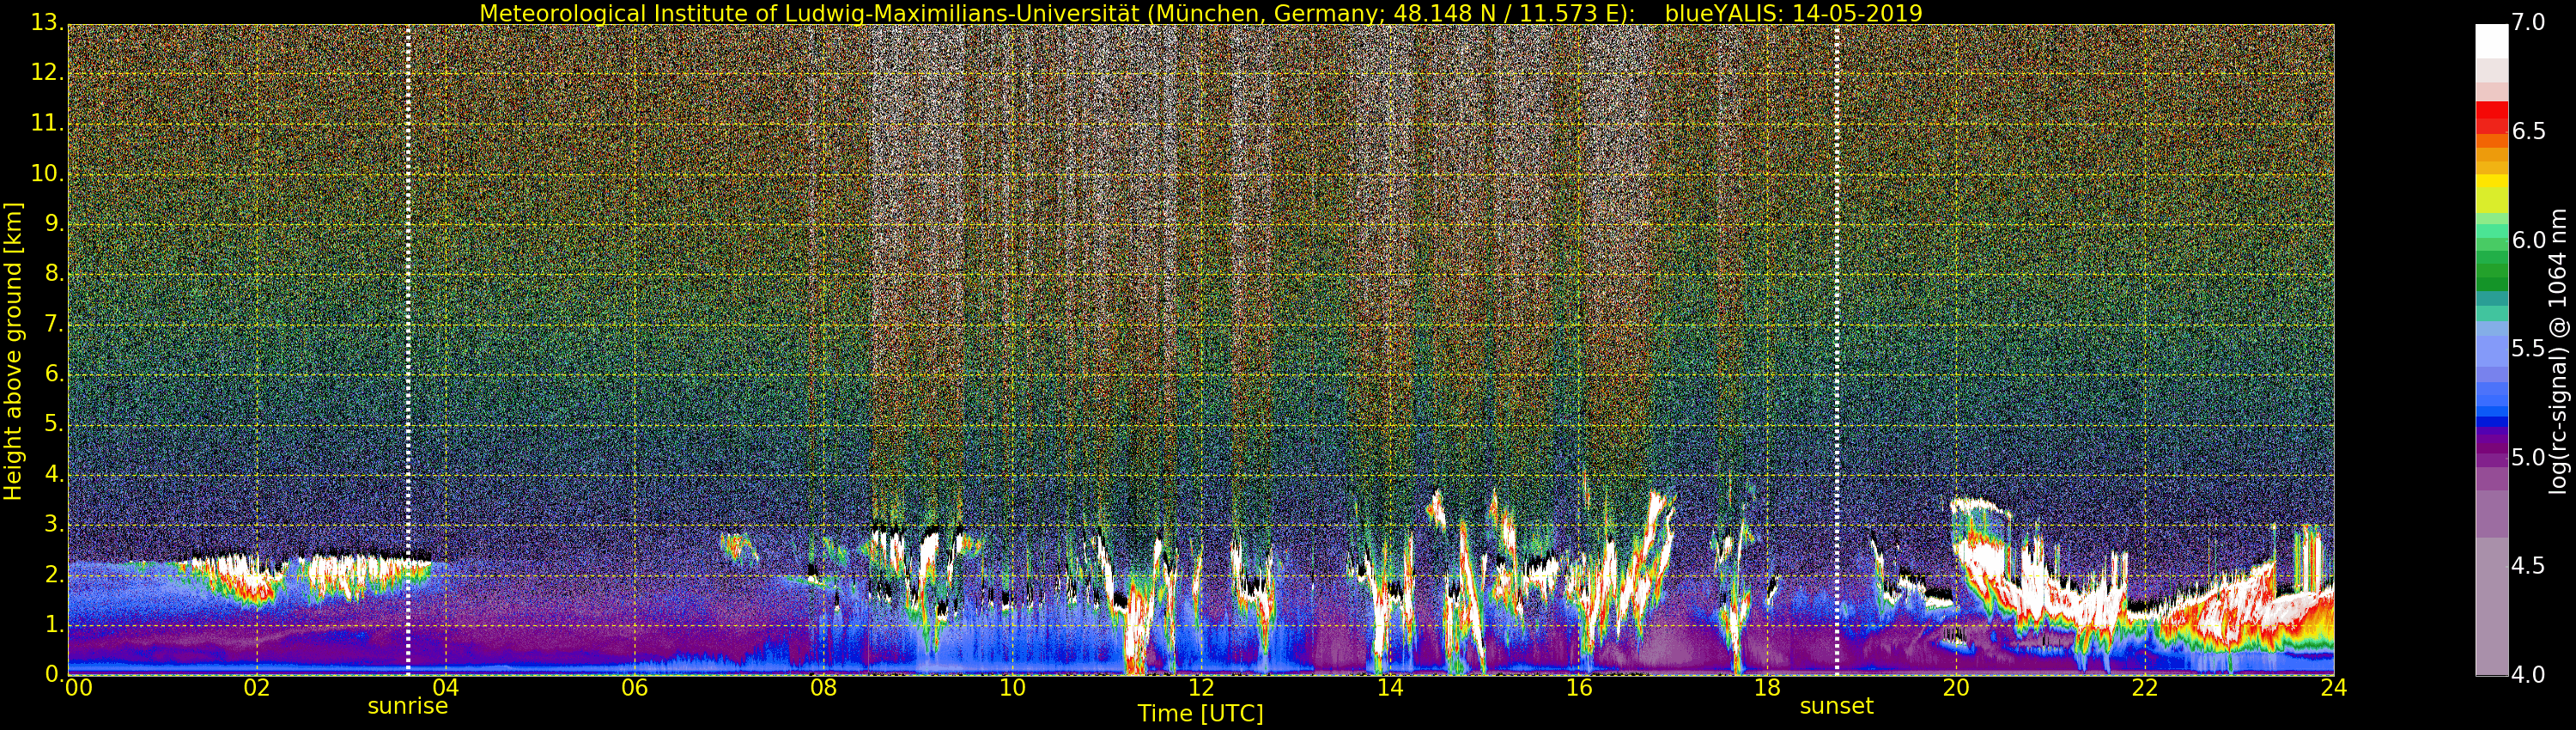Viewport: 2576px width, 730px height.
Task: Click the '12.' height tick label
Action: coord(47,73)
